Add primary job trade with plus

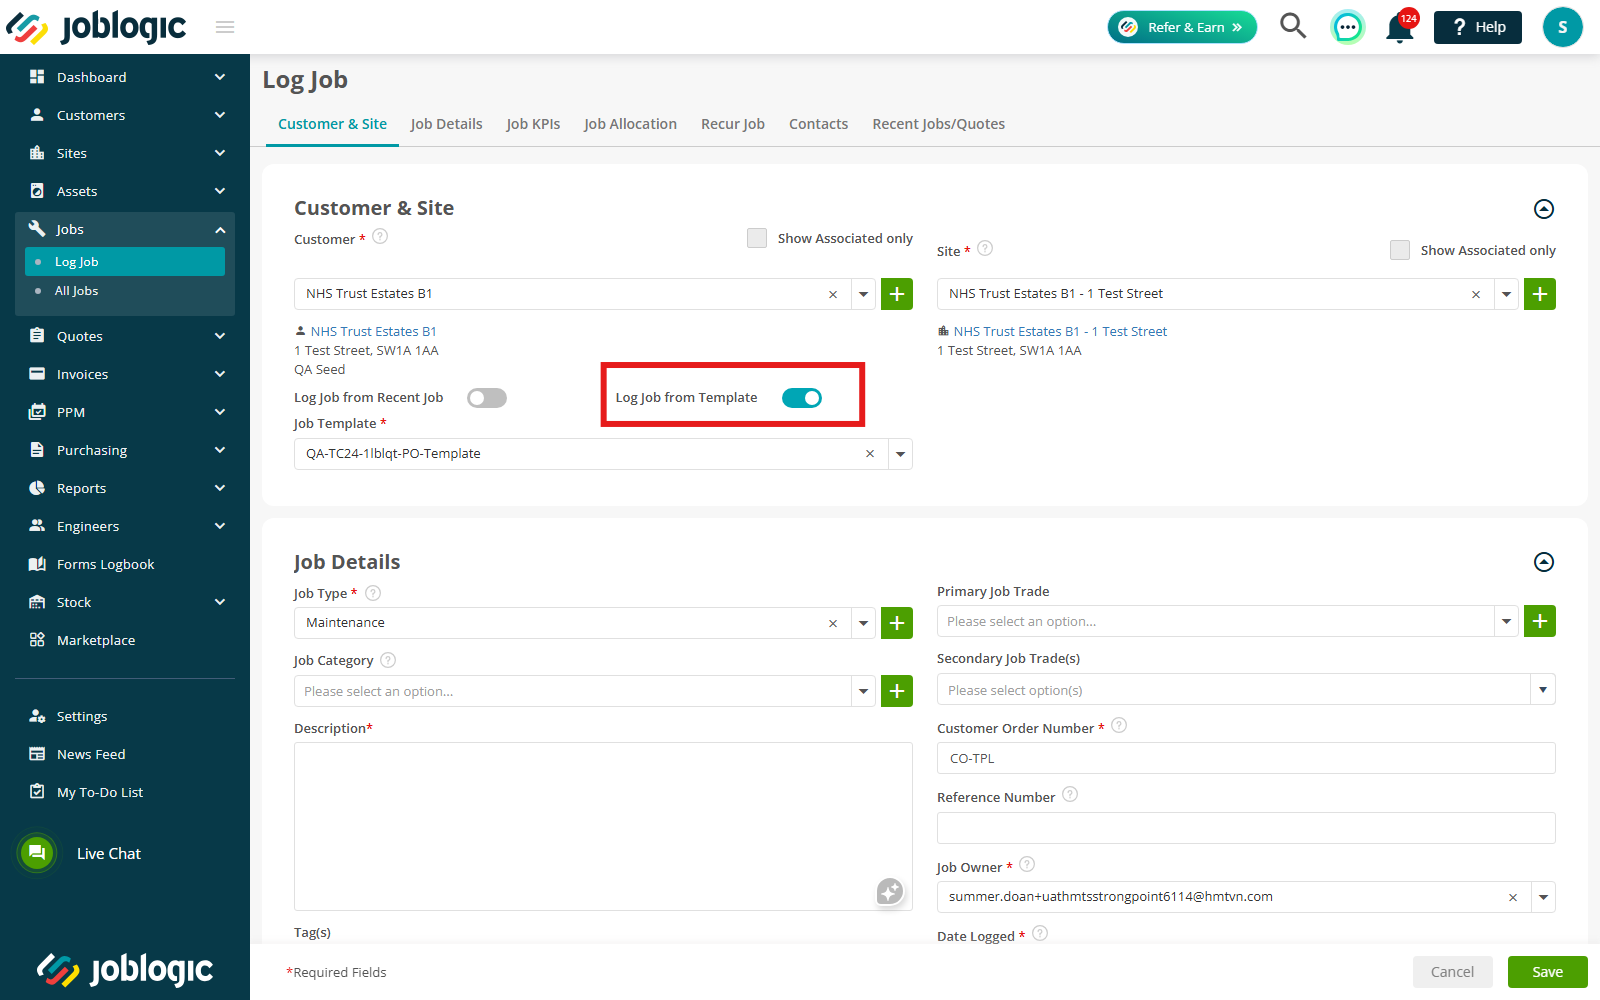[x=1540, y=621]
